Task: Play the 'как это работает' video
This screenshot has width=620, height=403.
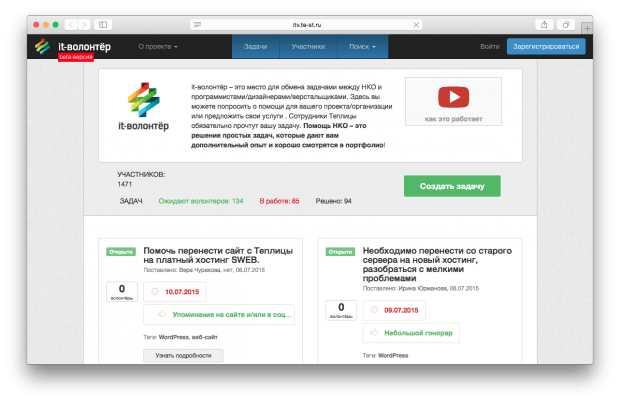Action: click(x=453, y=97)
